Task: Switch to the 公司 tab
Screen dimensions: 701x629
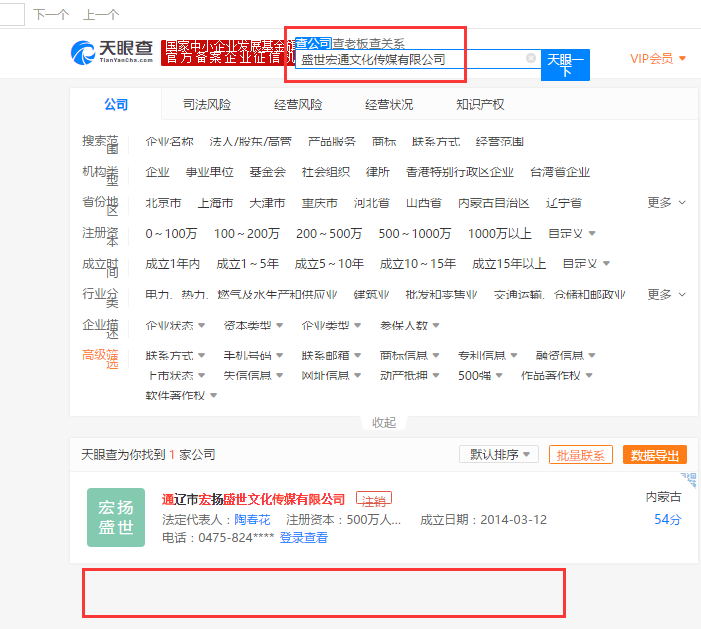Action: (x=116, y=105)
